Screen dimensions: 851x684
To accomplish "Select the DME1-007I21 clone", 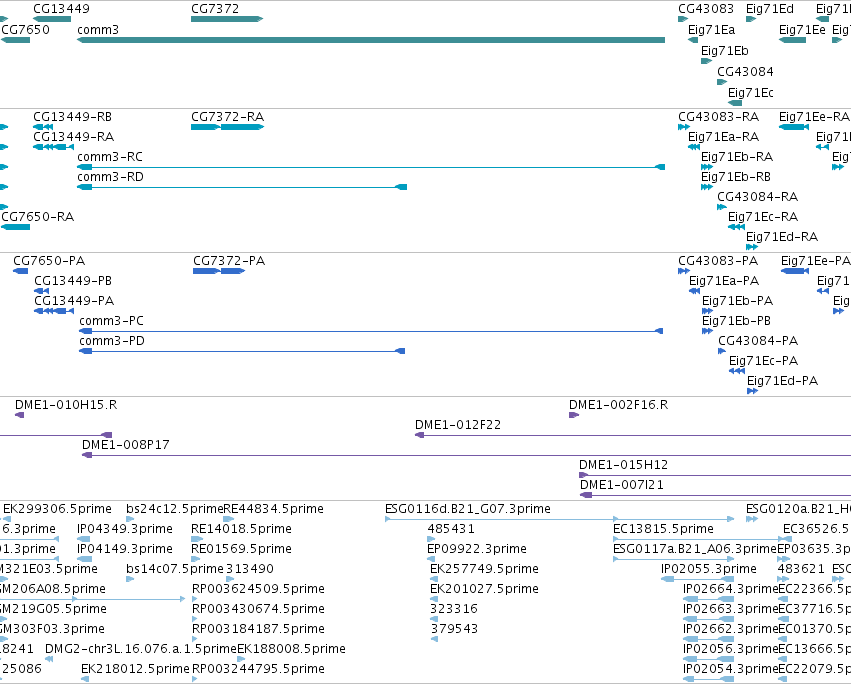I will coord(715,495).
